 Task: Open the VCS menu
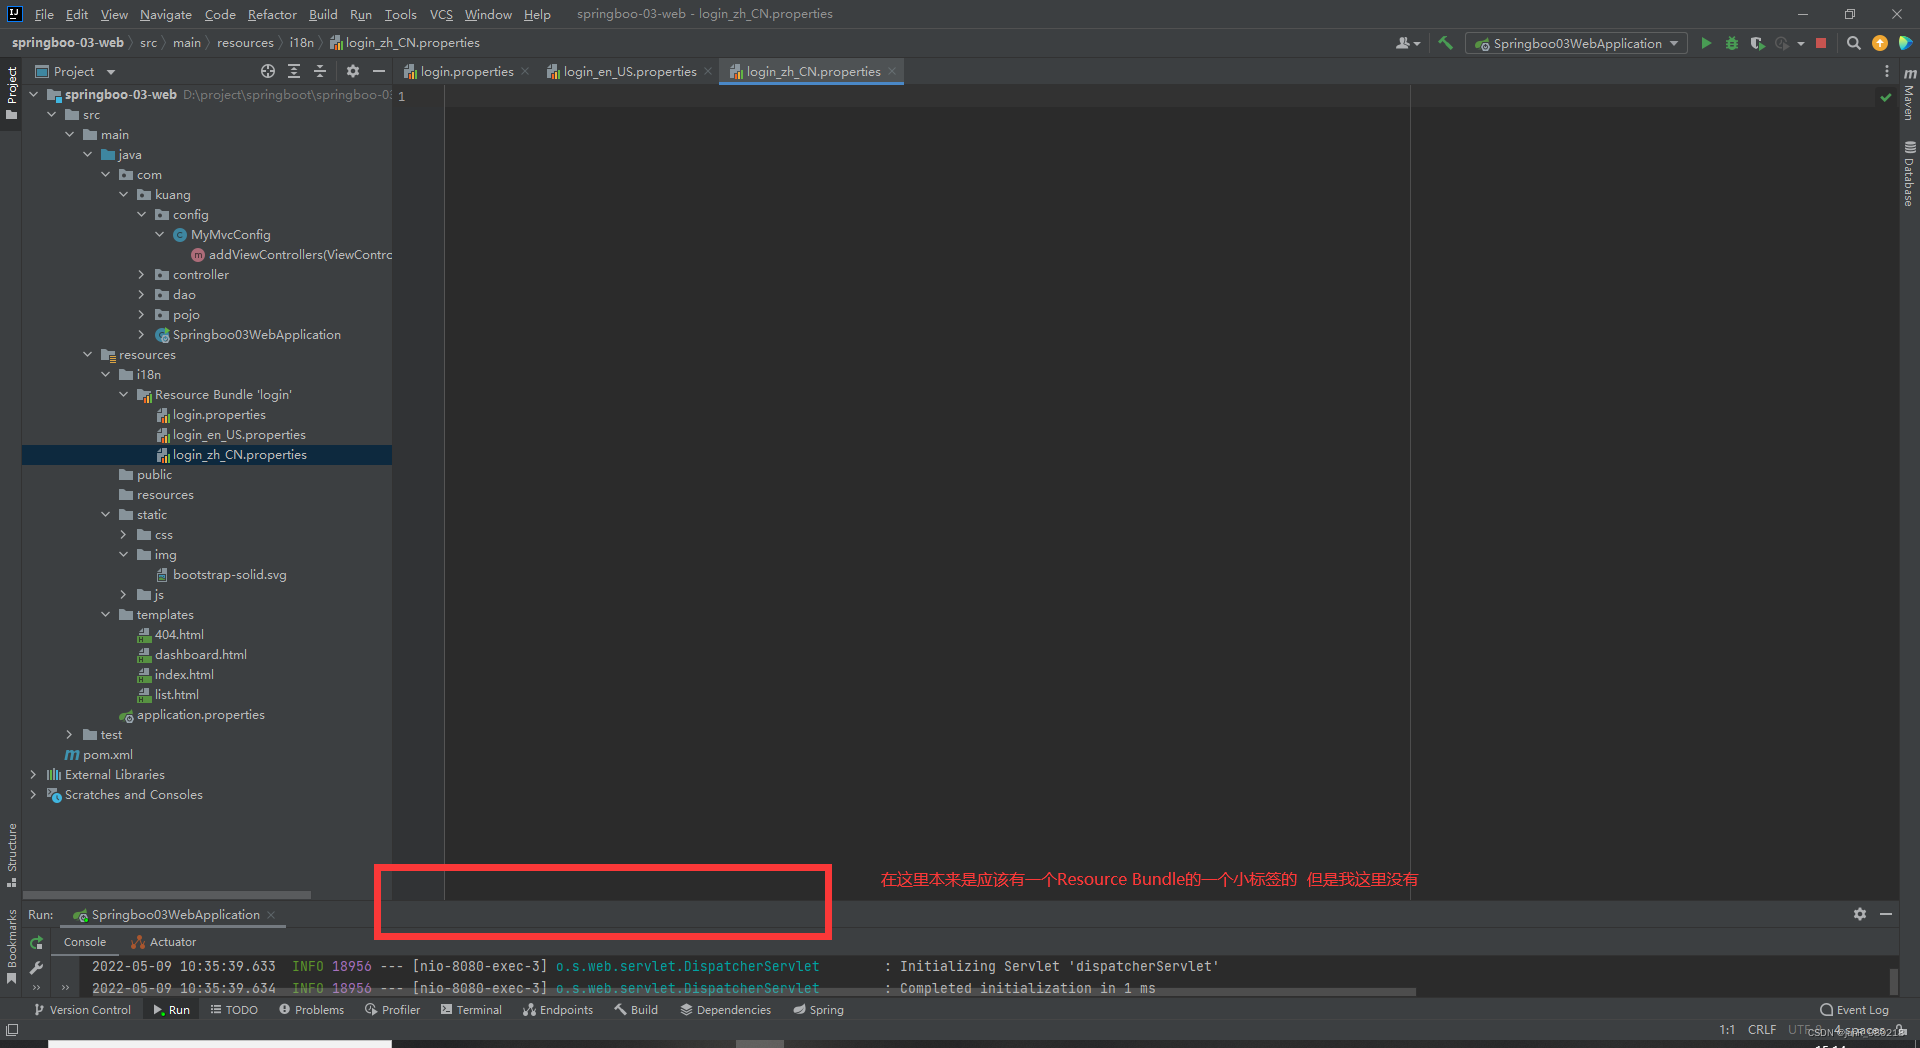point(441,14)
